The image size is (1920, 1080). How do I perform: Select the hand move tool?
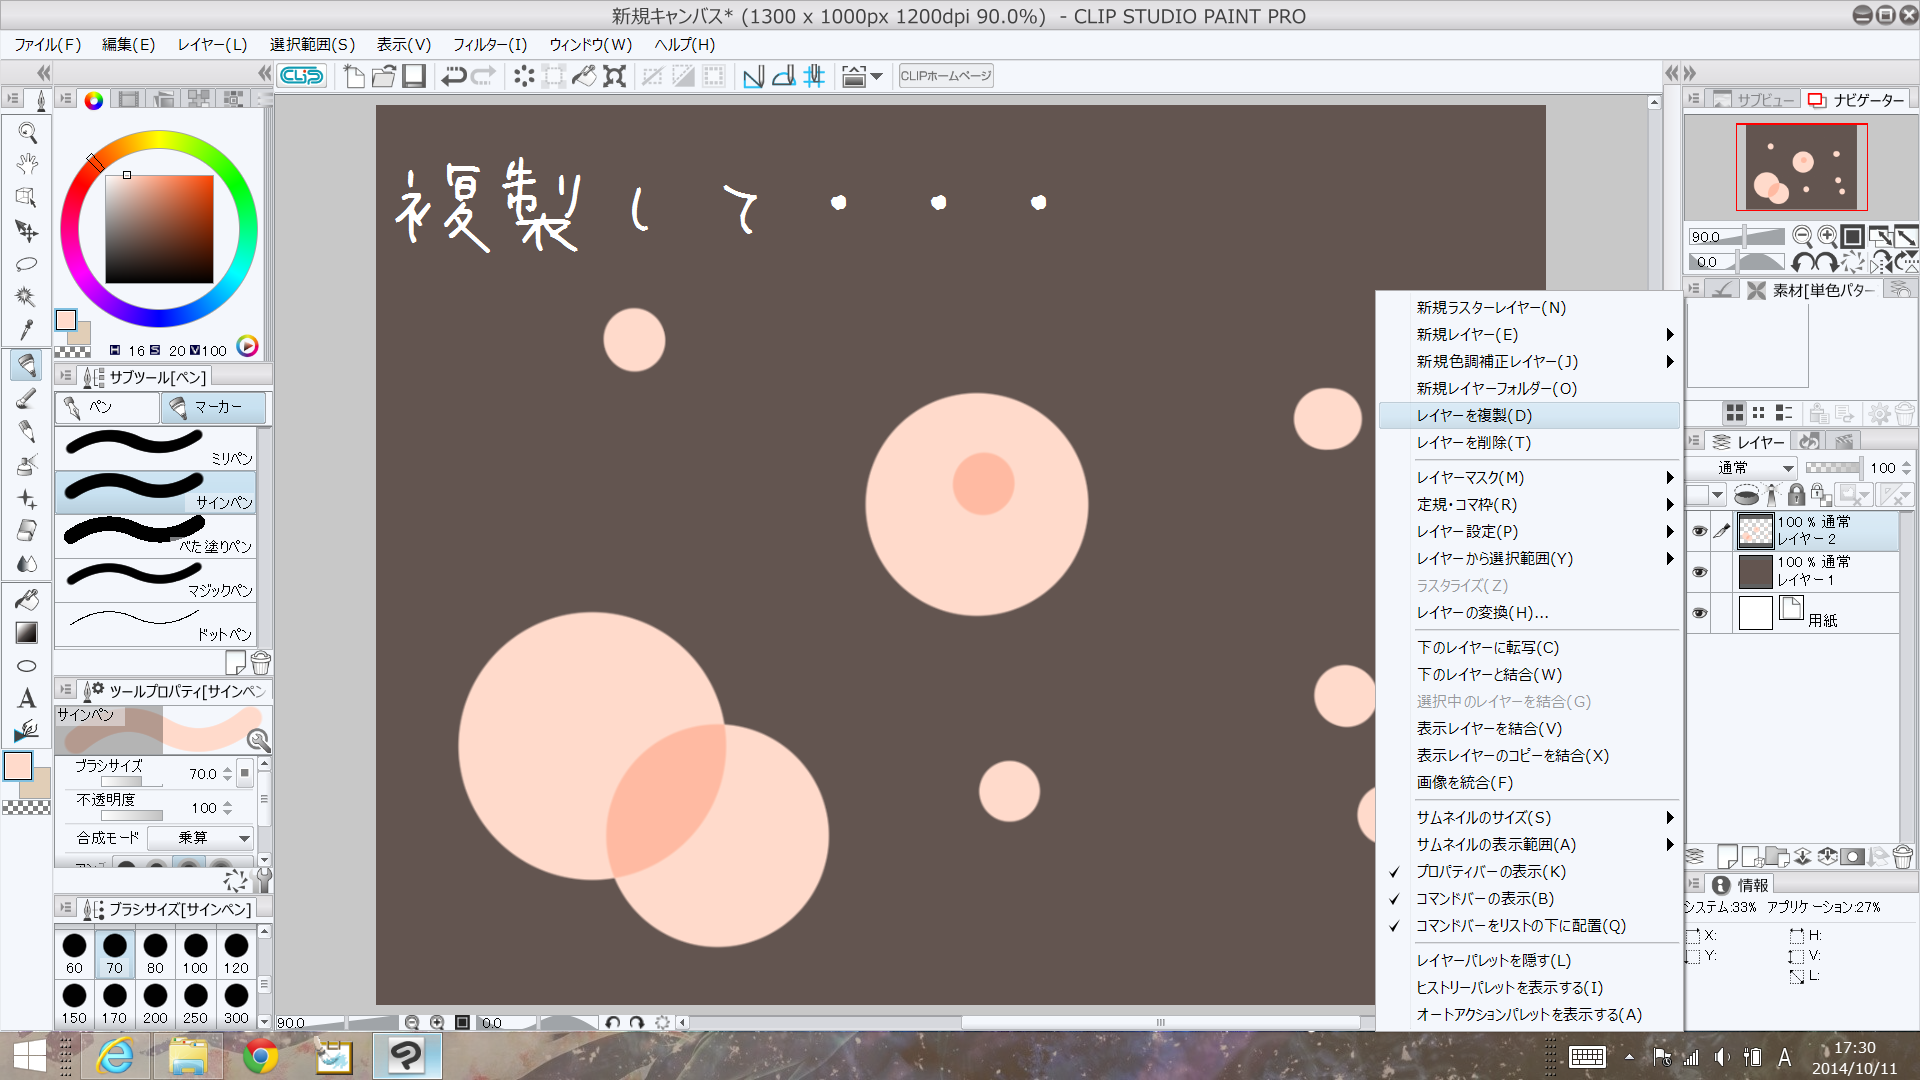click(27, 164)
